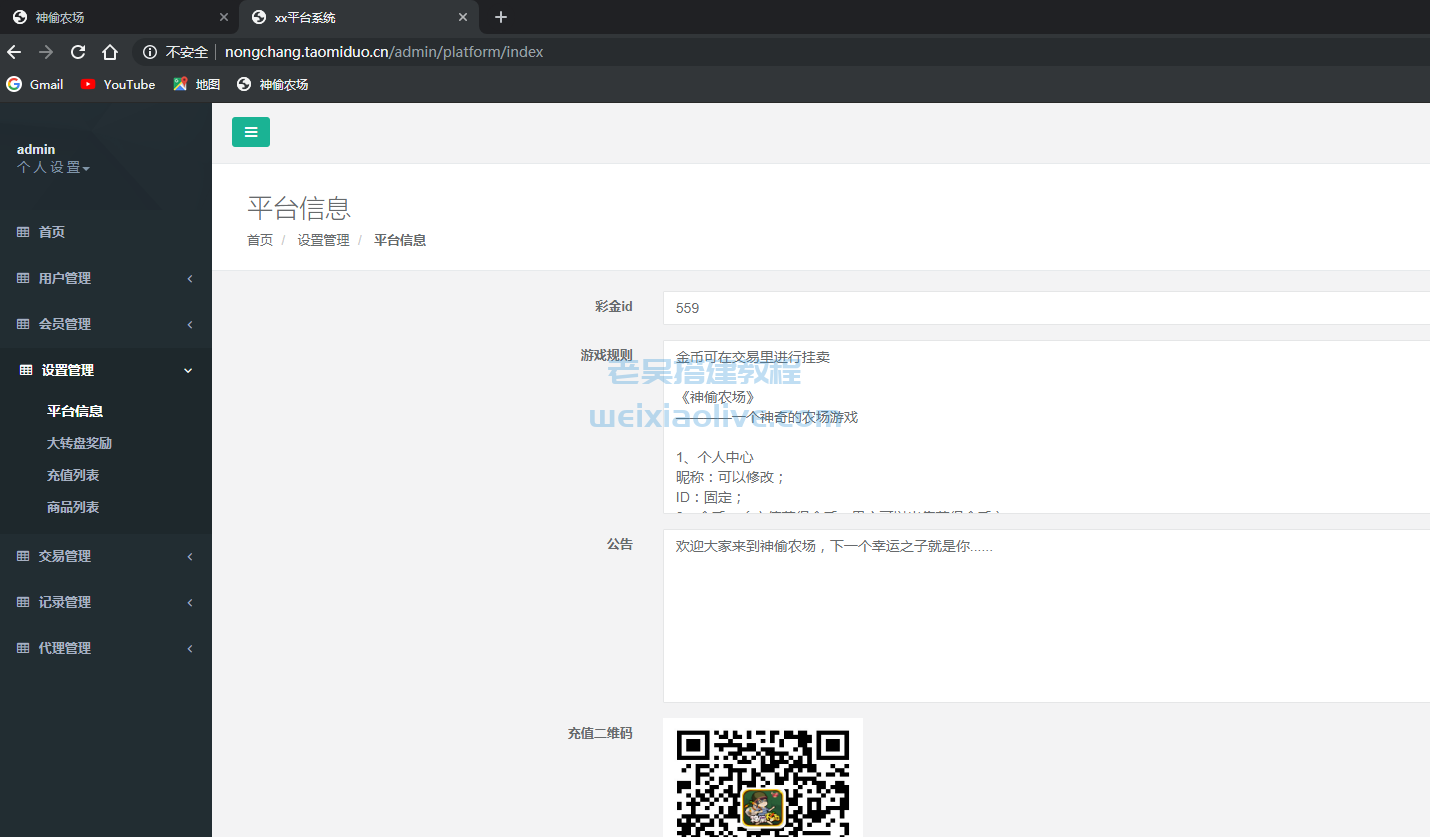Click the address bar URL
The width and height of the screenshot is (1430, 837).
click(384, 52)
